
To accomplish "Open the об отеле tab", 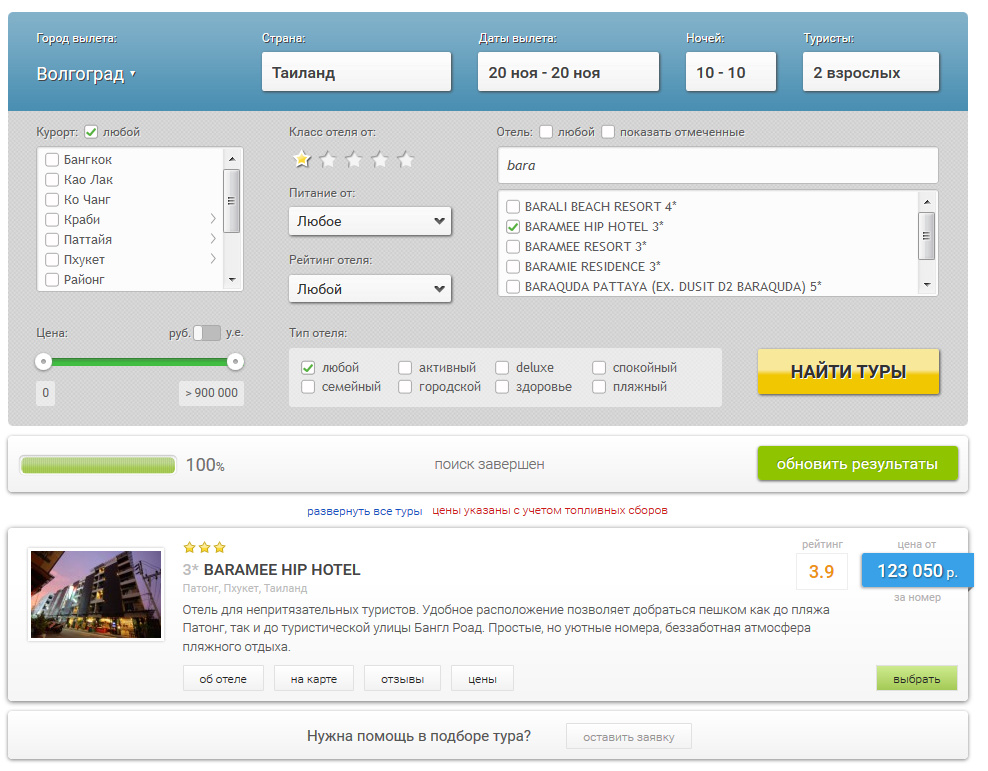I will [223, 679].
